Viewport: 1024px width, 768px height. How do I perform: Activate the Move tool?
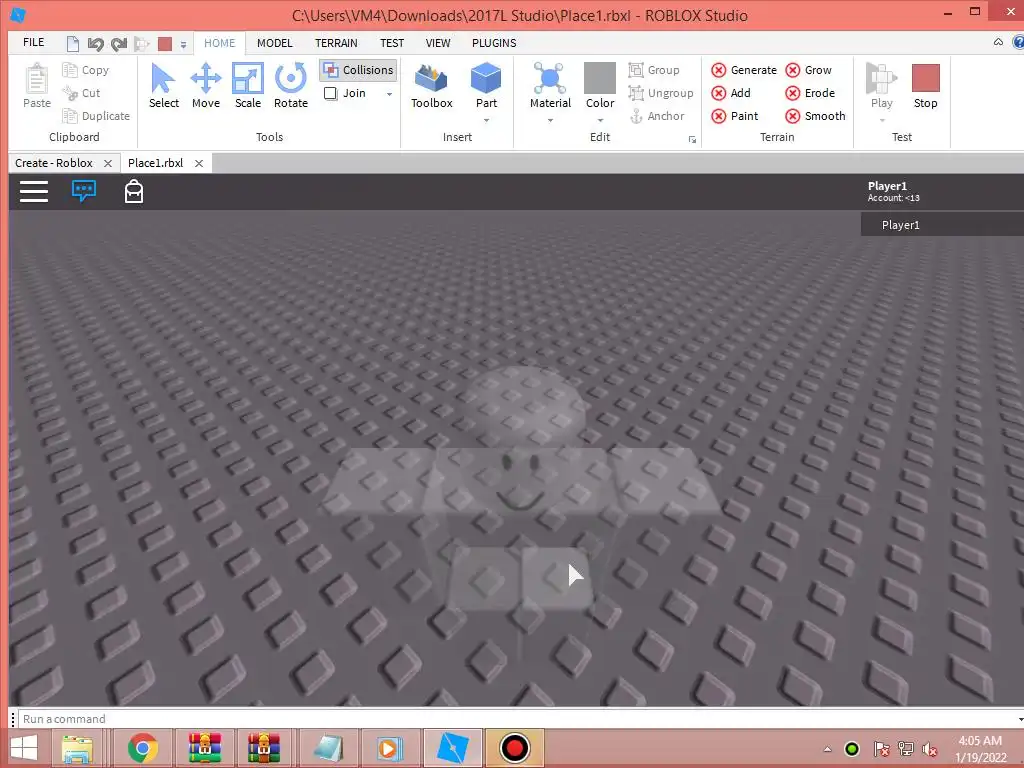tap(206, 86)
